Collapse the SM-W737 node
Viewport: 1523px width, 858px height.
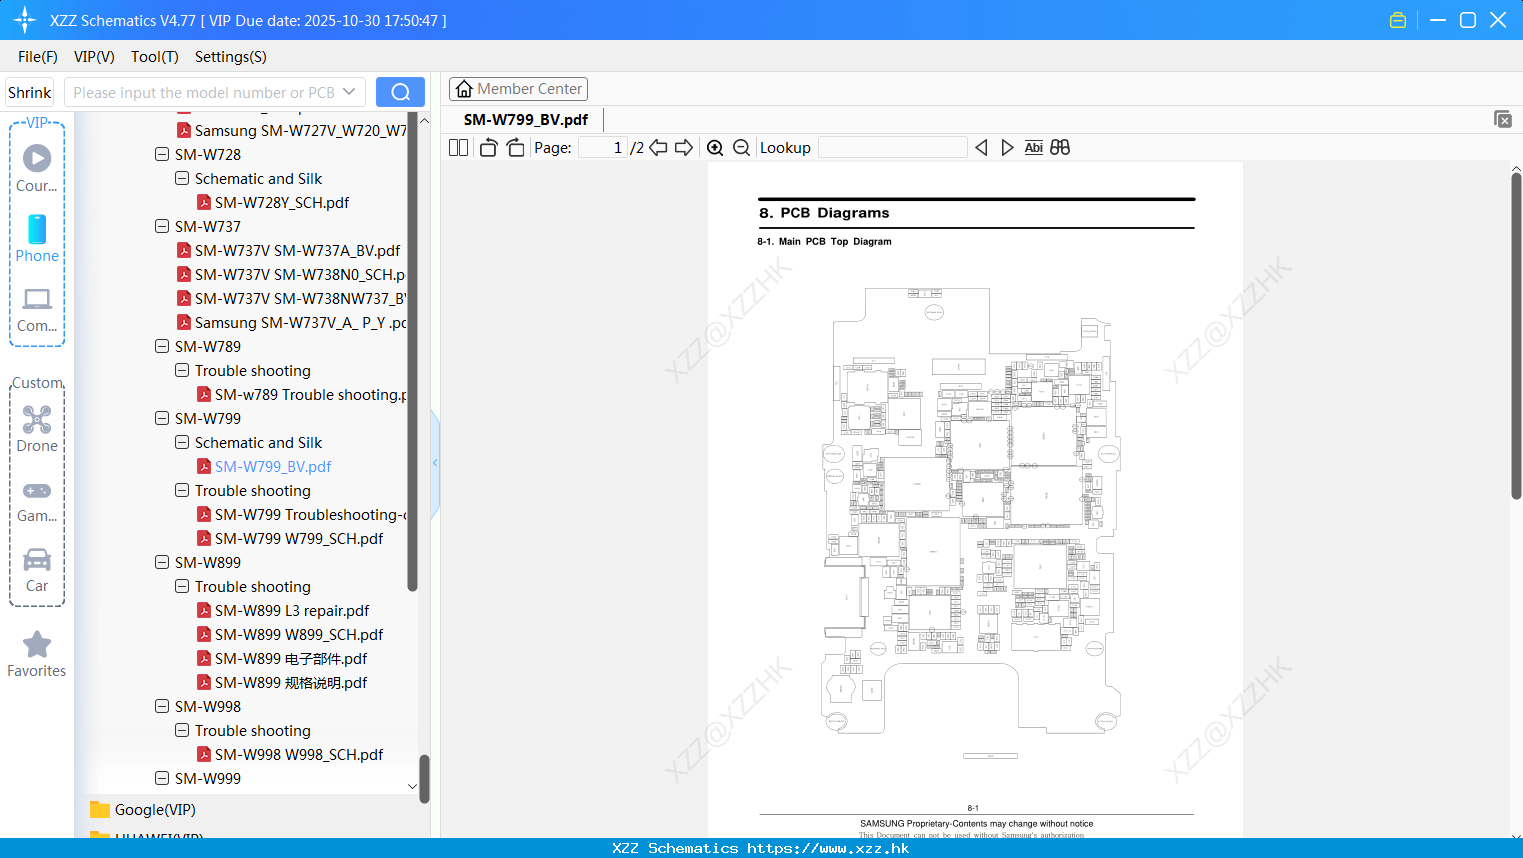[x=162, y=226]
